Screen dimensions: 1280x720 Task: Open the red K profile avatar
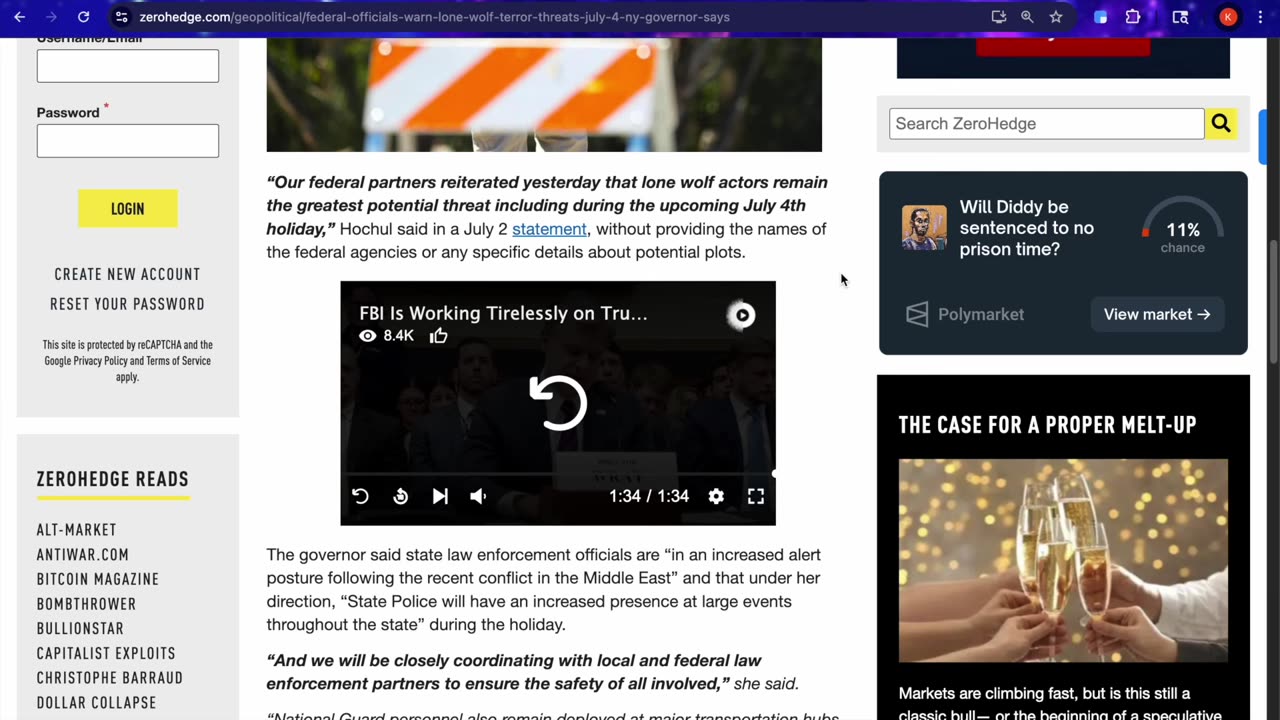(x=1228, y=17)
